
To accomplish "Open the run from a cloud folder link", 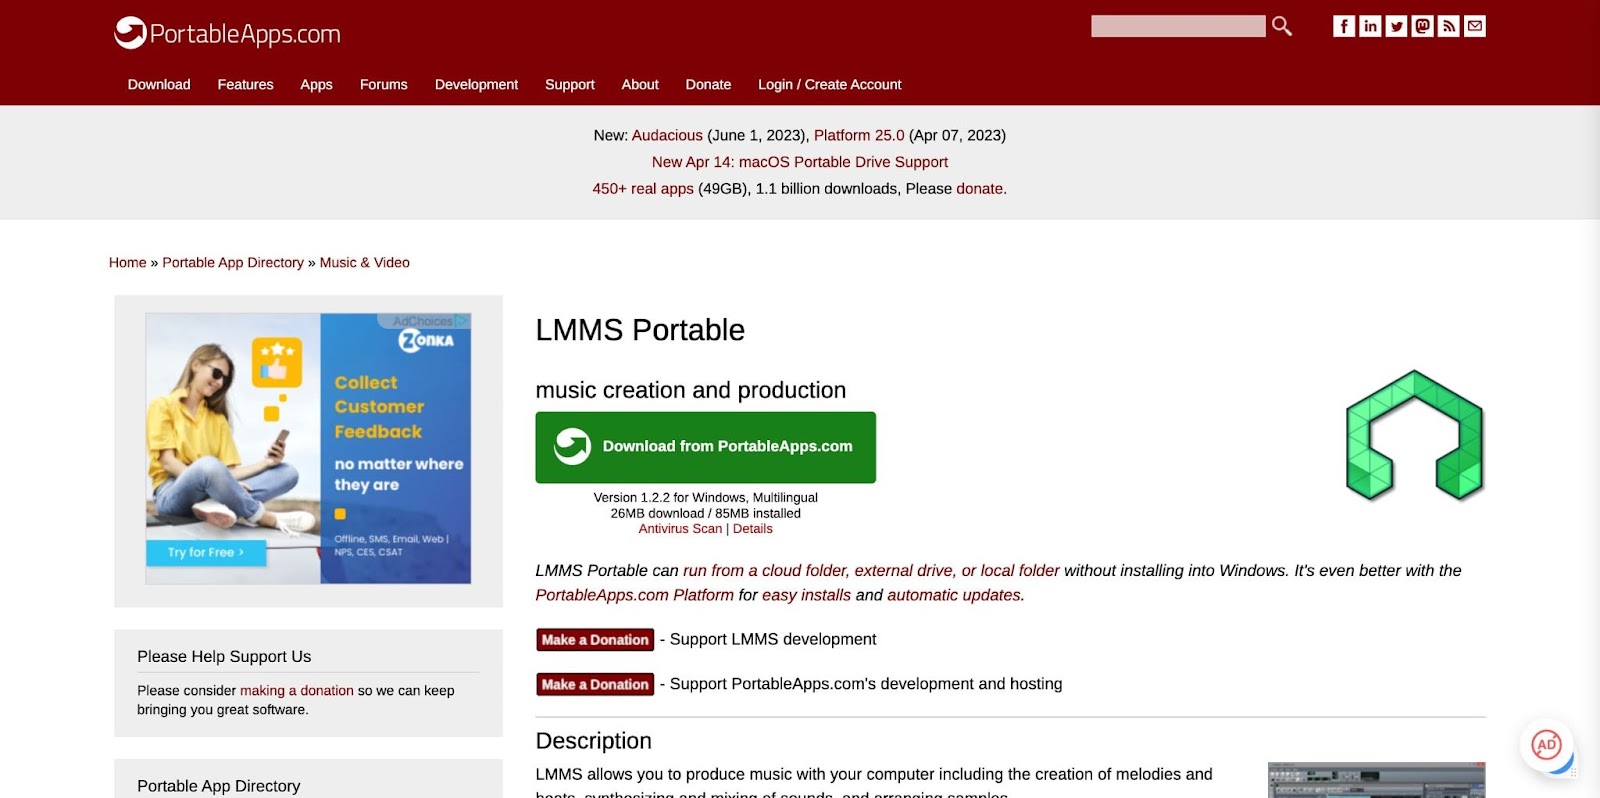I will 871,570.
